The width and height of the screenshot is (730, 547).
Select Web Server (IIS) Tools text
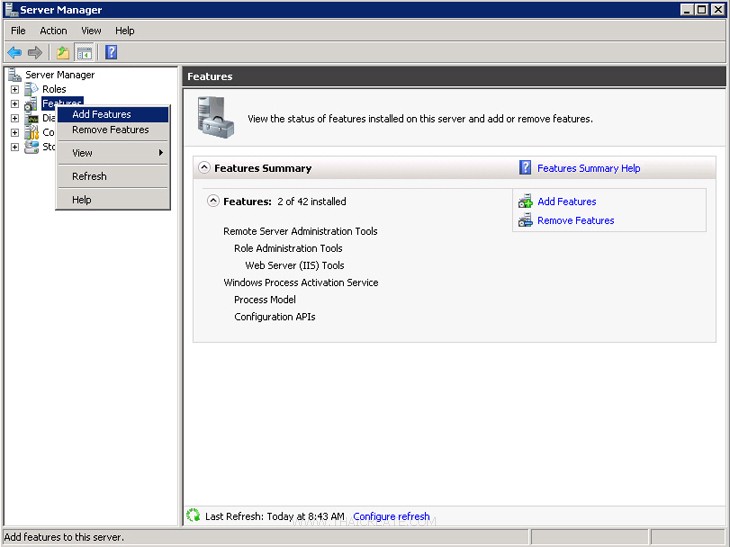click(x=295, y=265)
